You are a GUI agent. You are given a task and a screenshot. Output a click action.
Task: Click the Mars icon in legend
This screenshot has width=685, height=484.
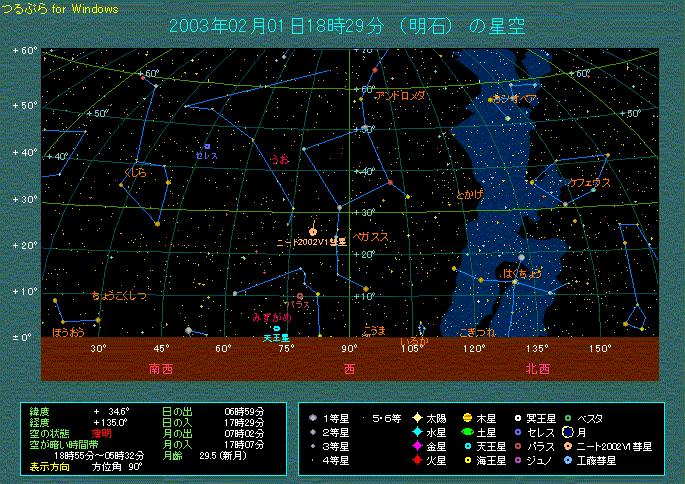pyautogui.click(x=416, y=460)
